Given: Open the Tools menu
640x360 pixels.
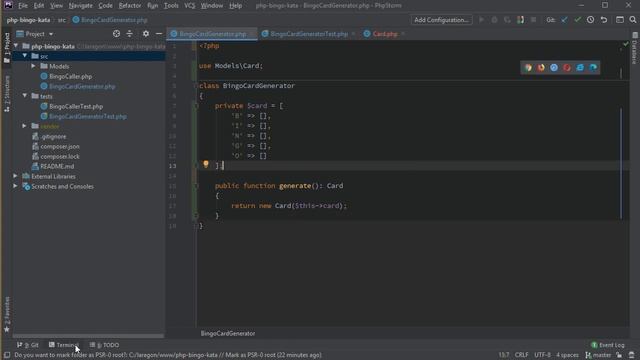Looking at the screenshot, I should (x=171, y=6).
